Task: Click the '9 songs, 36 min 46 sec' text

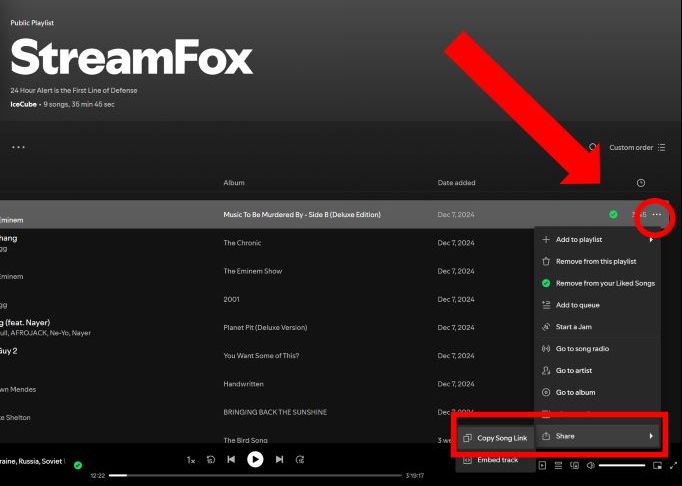Action: (79, 104)
